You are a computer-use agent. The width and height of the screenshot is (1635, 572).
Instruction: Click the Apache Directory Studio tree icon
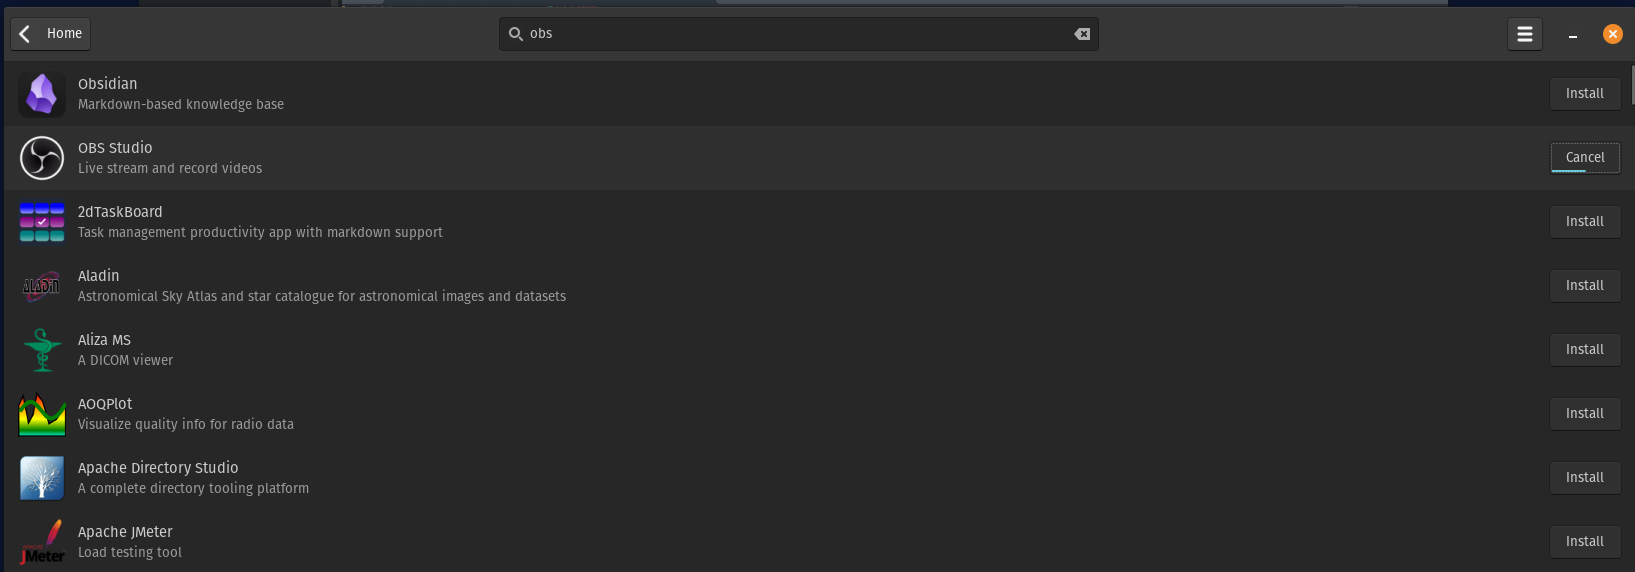coord(42,478)
